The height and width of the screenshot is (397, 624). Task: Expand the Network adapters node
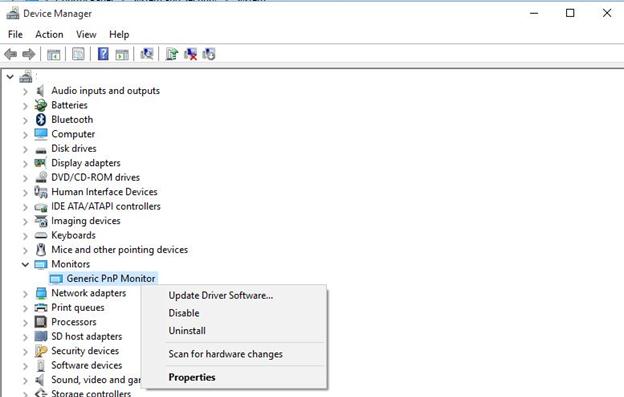(25, 294)
